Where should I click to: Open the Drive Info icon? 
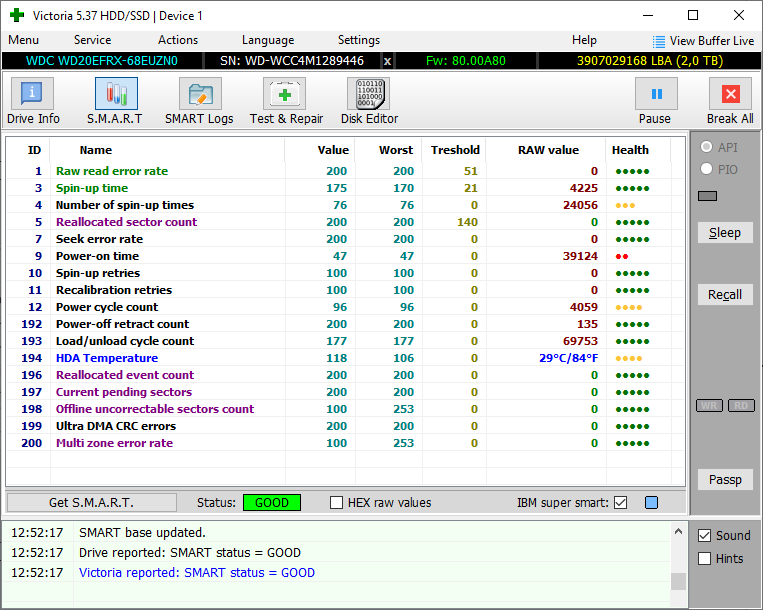coord(32,93)
